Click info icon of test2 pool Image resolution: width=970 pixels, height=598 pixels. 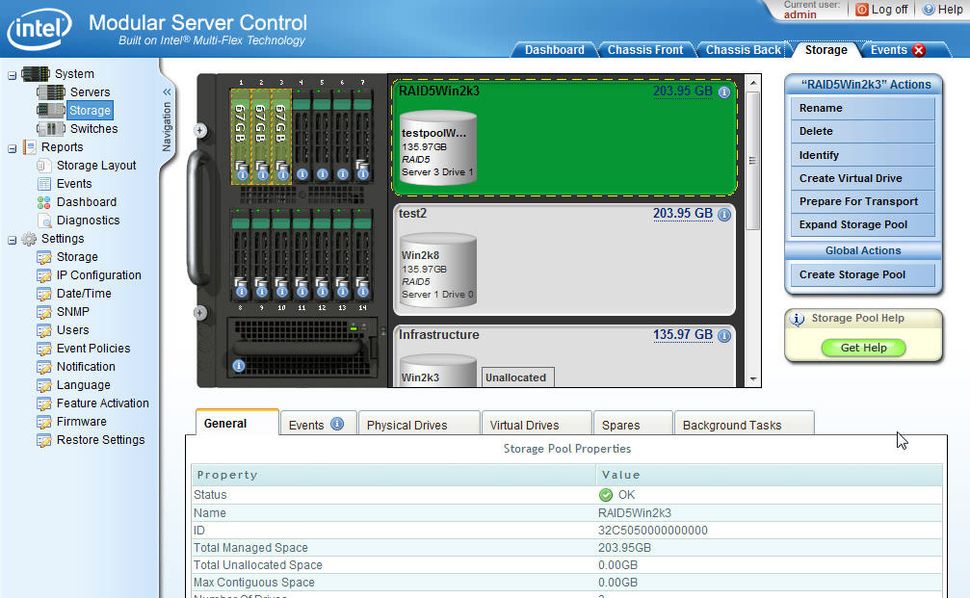point(724,215)
